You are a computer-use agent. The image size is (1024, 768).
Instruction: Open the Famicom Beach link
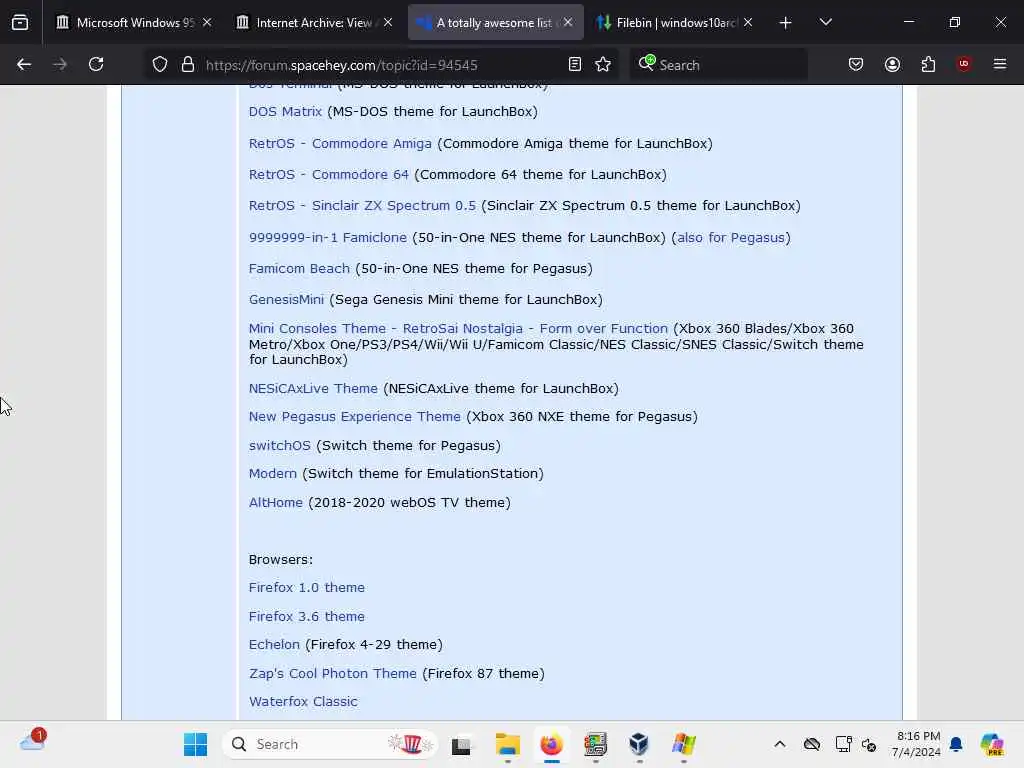coord(299,268)
